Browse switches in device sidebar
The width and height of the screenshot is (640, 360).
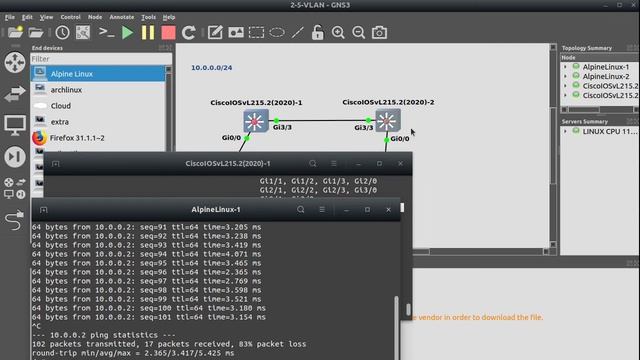tap(15, 94)
